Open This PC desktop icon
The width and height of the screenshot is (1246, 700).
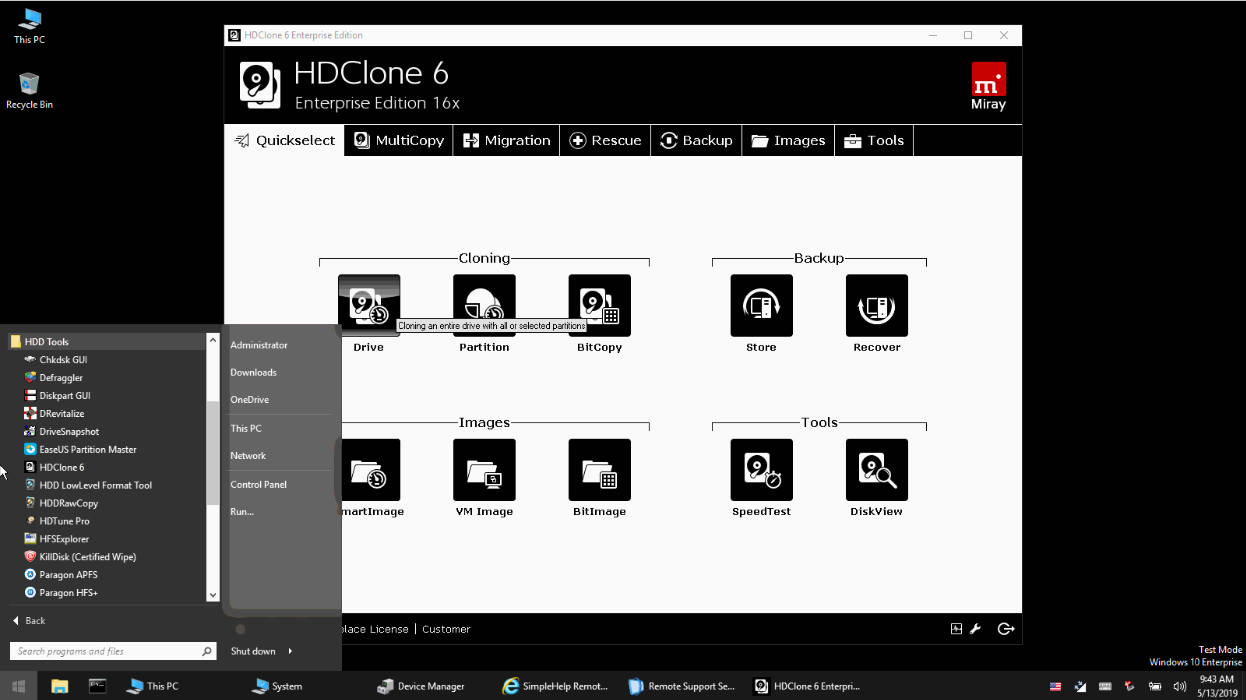pyautogui.click(x=29, y=26)
